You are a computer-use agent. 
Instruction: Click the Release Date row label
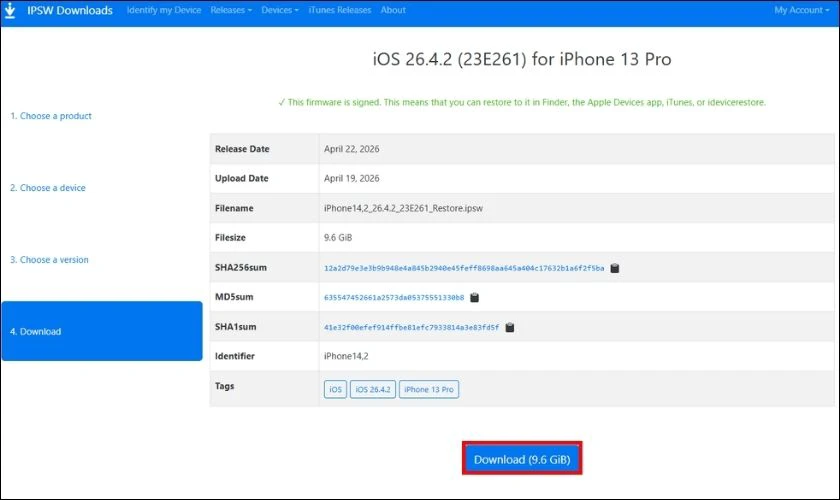coord(242,149)
